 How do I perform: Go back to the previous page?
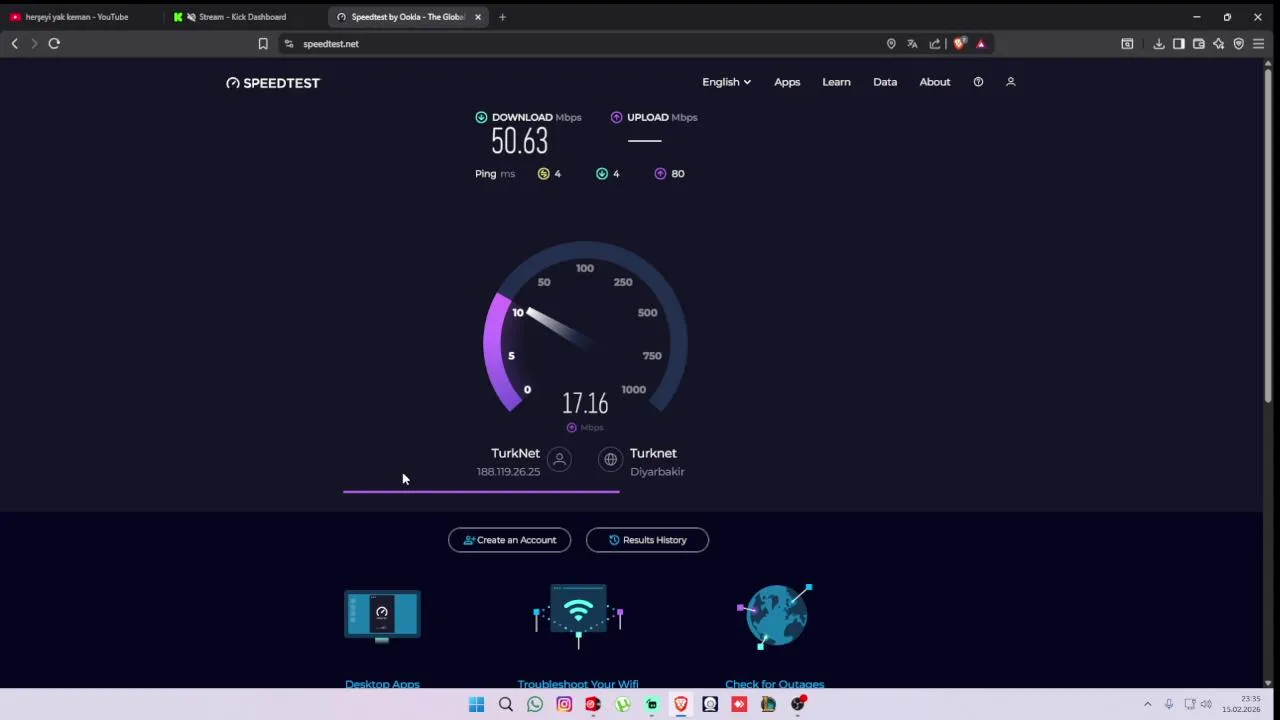(x=14, y=44)
